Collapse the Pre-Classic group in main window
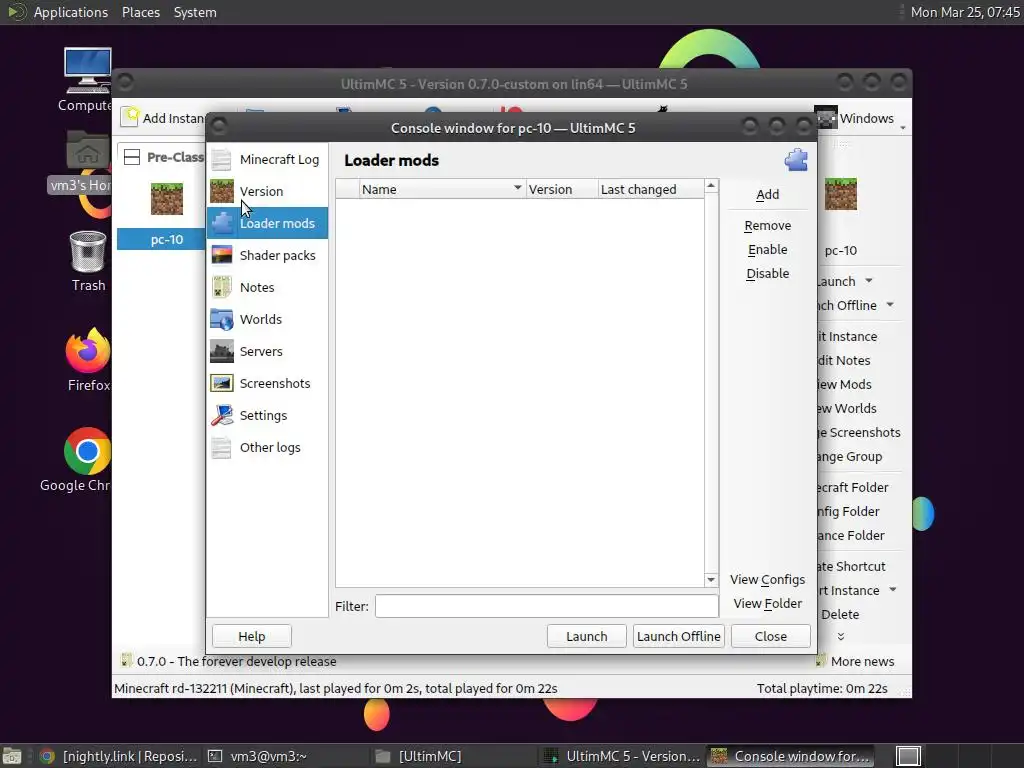 point(132,157)
